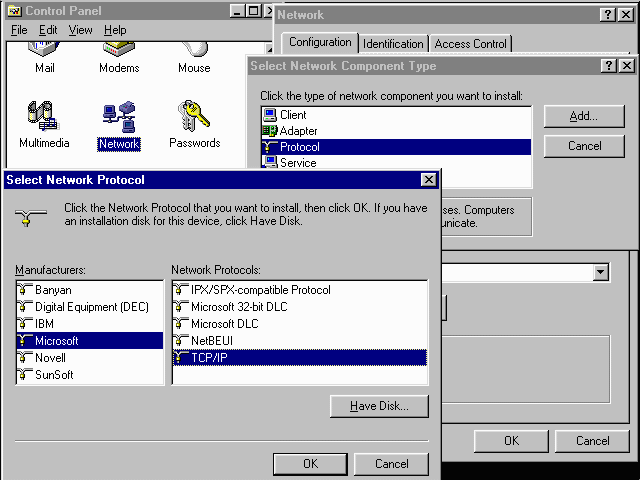Choose Banyan in Manufacturers list
Screen dimensions: 640x480
[53, 290]
